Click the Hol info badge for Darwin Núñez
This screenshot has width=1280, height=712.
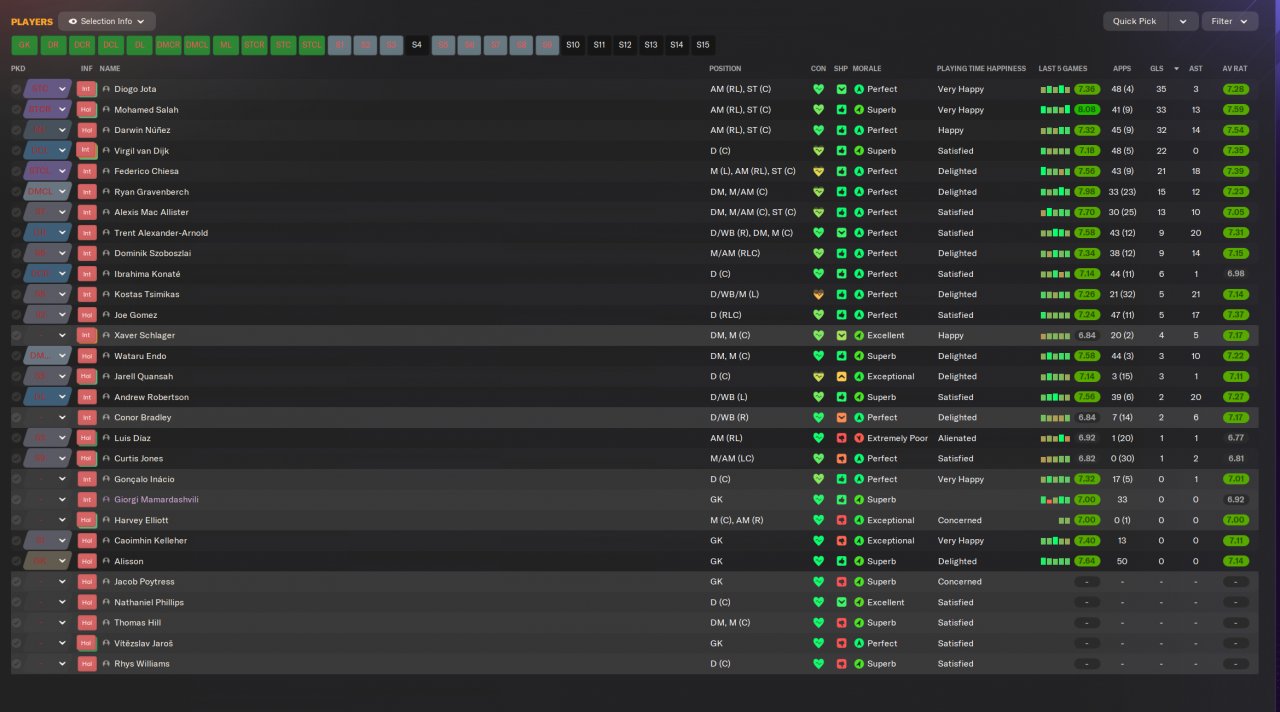click(x=86, y=130)
